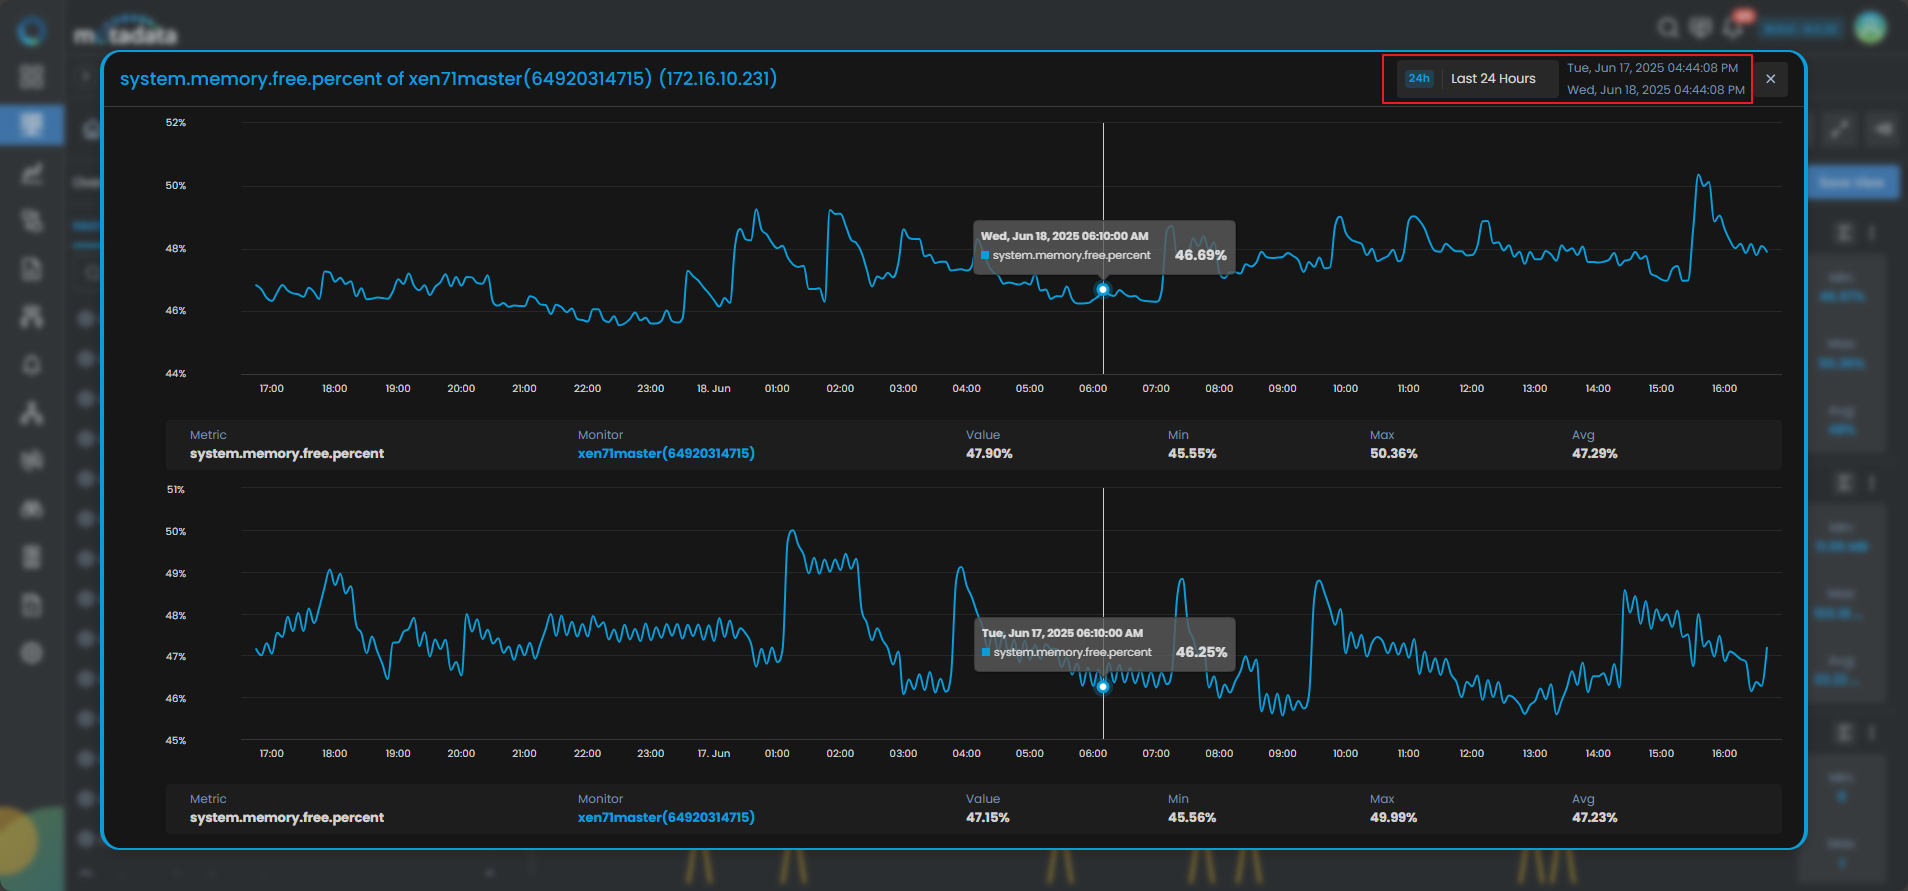Click the circular app logo at top left
Screen dimensions: 1908x891
[32, 30]
